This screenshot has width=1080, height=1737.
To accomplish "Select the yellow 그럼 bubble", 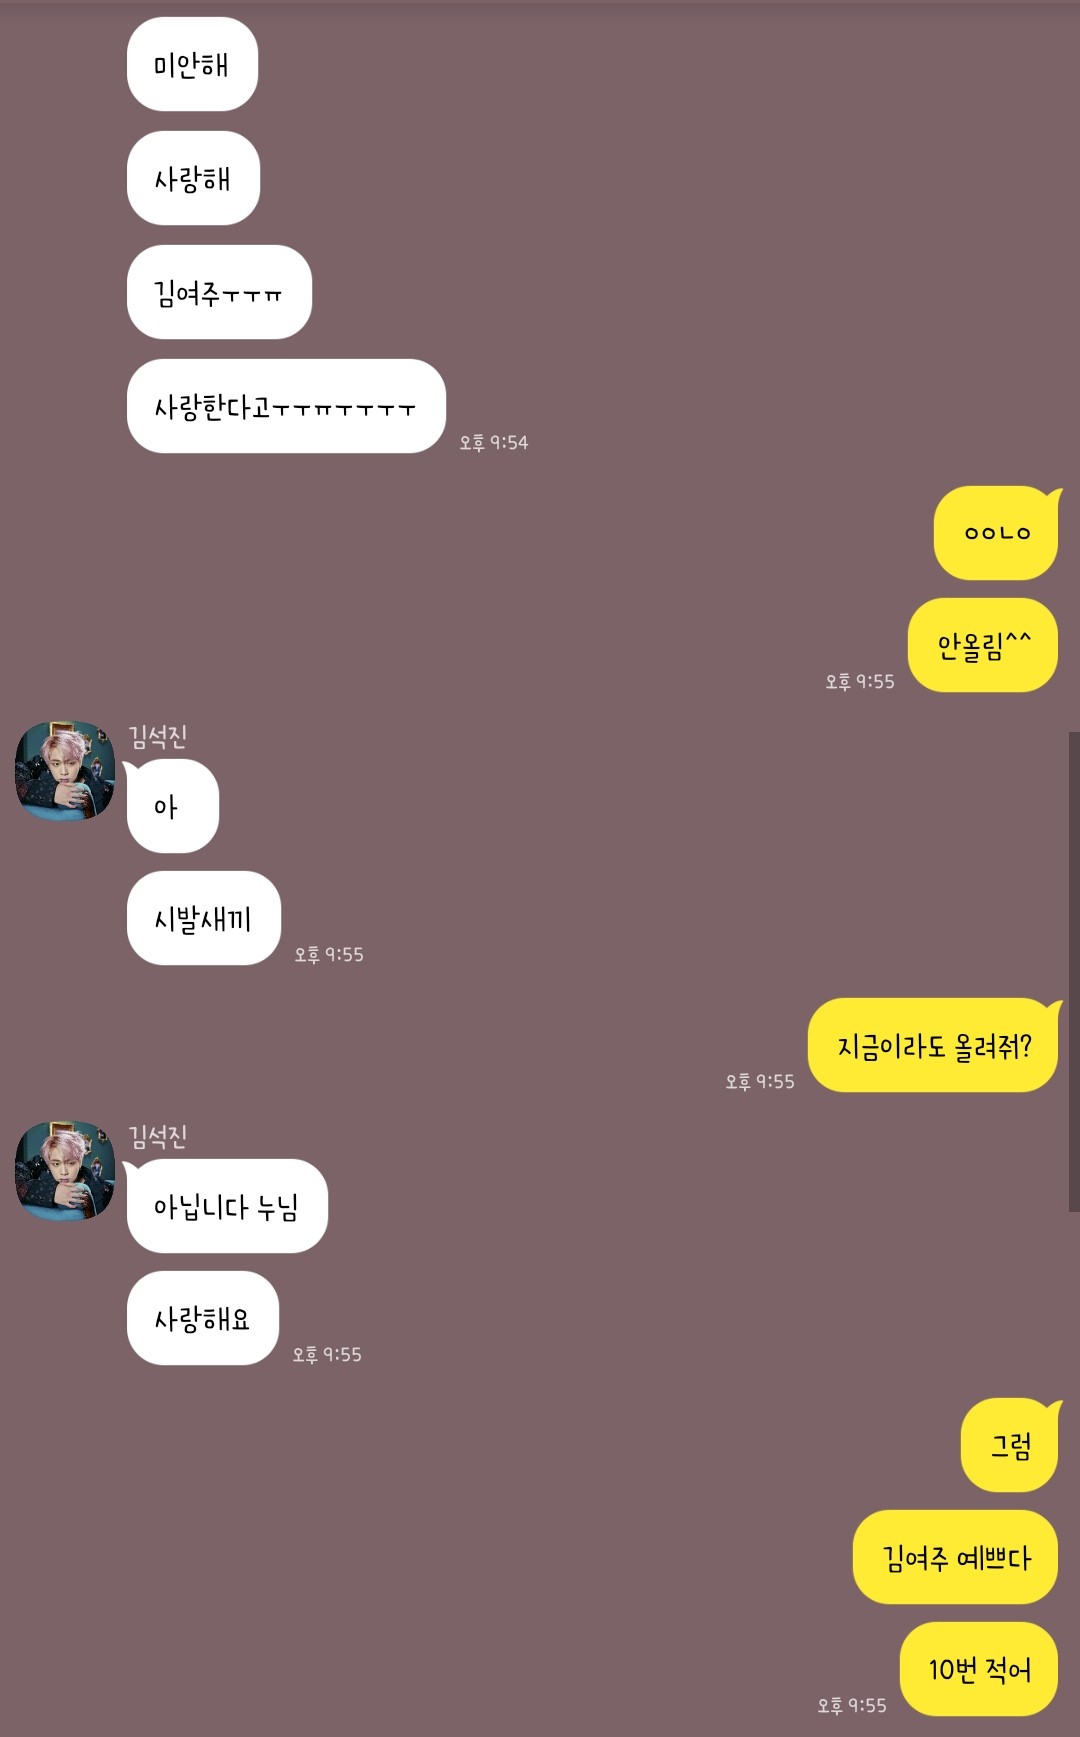I will pyautogui.click(x=1010, y=1446).
